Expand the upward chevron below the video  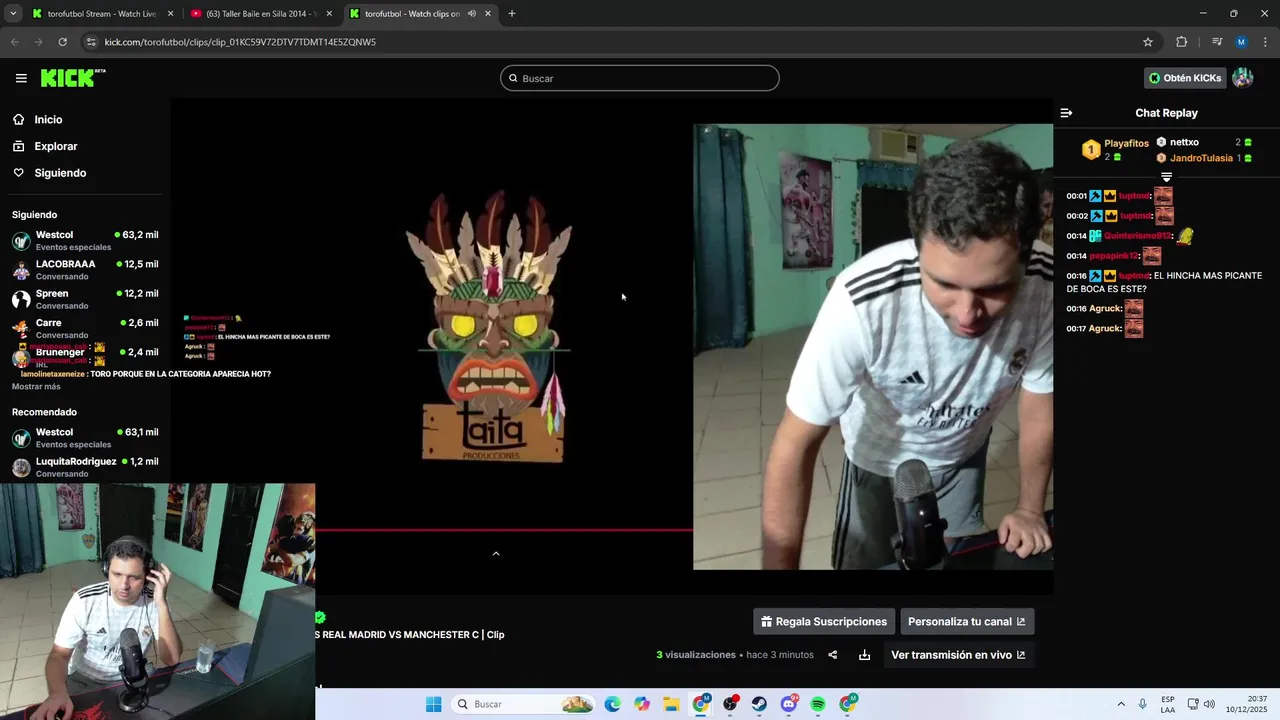495,553
